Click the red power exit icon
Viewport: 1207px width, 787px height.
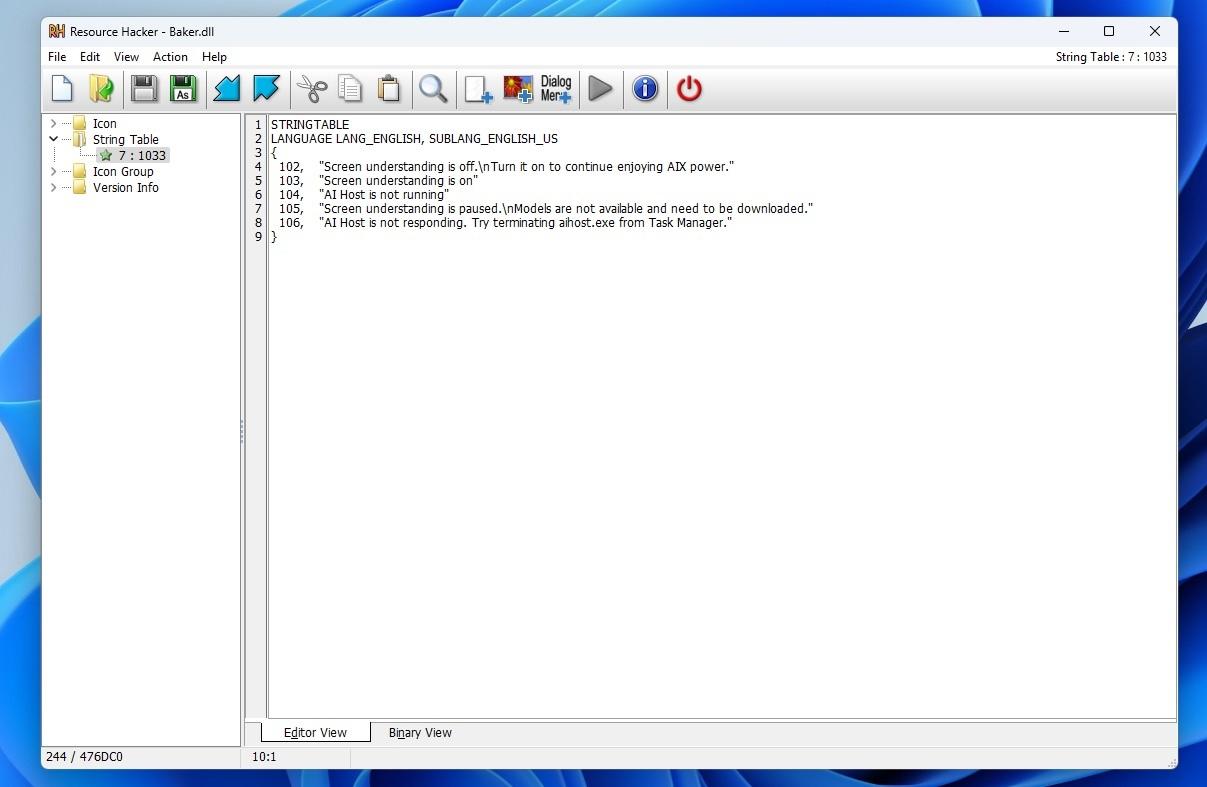tap(689, 89)
